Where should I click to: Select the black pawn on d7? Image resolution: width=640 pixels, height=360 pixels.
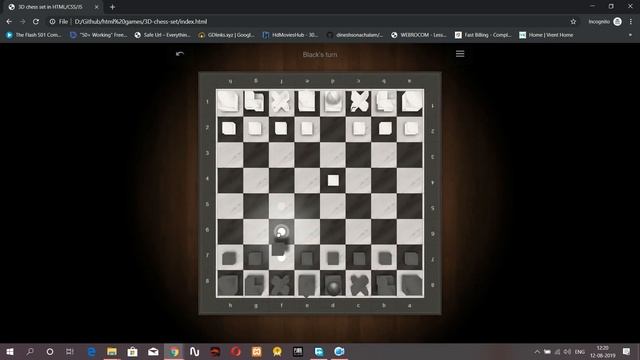click(x=333, y=258)
